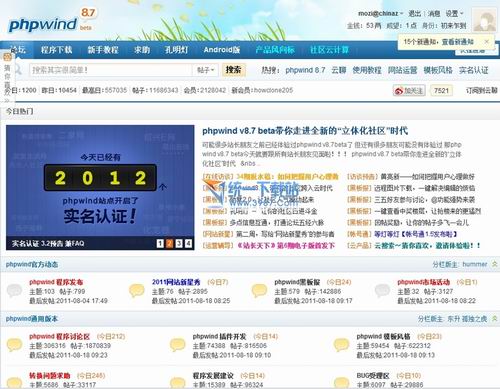This screenshot has width=500, height=389.
Task: Open hot search link 云聊
Action: [339, 70]
